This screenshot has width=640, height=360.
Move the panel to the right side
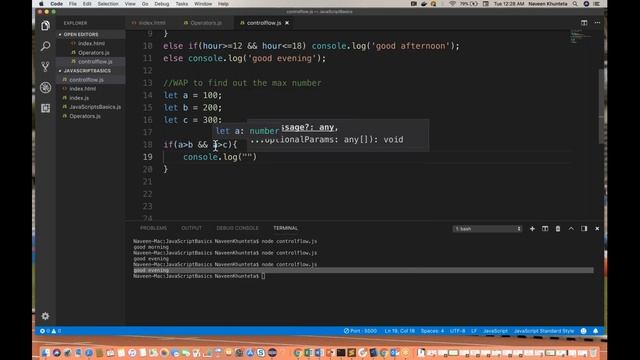584,229
